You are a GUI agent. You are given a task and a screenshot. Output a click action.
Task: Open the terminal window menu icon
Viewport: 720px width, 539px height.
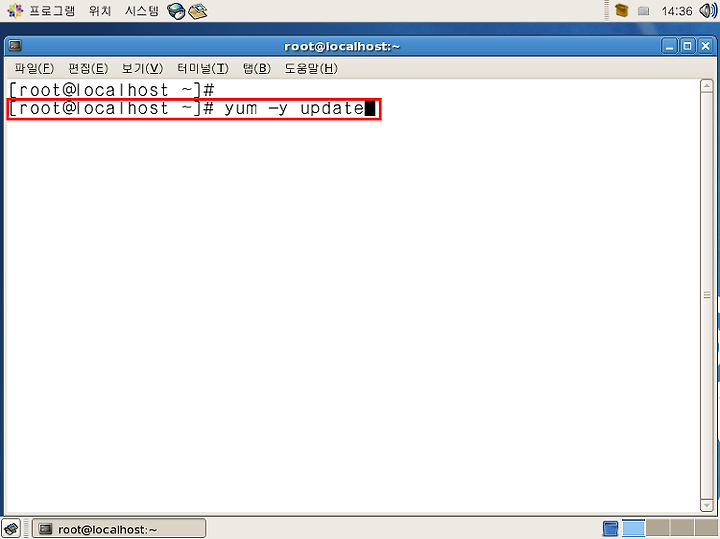pos(15,45)
